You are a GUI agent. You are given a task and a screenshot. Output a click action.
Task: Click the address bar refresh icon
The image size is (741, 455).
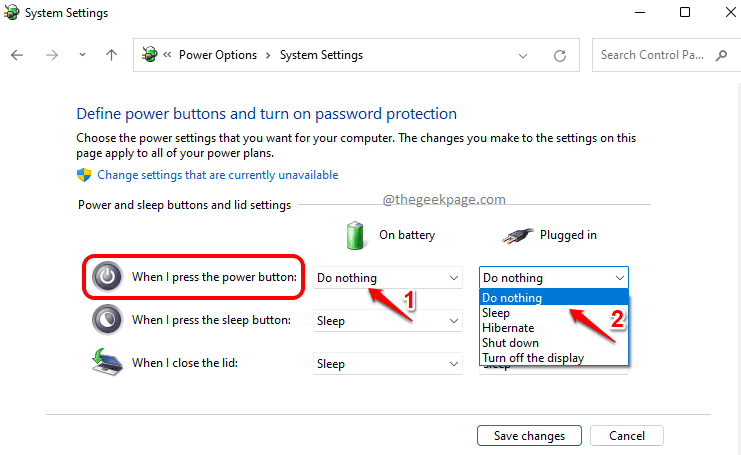click(x=560, y=55)
